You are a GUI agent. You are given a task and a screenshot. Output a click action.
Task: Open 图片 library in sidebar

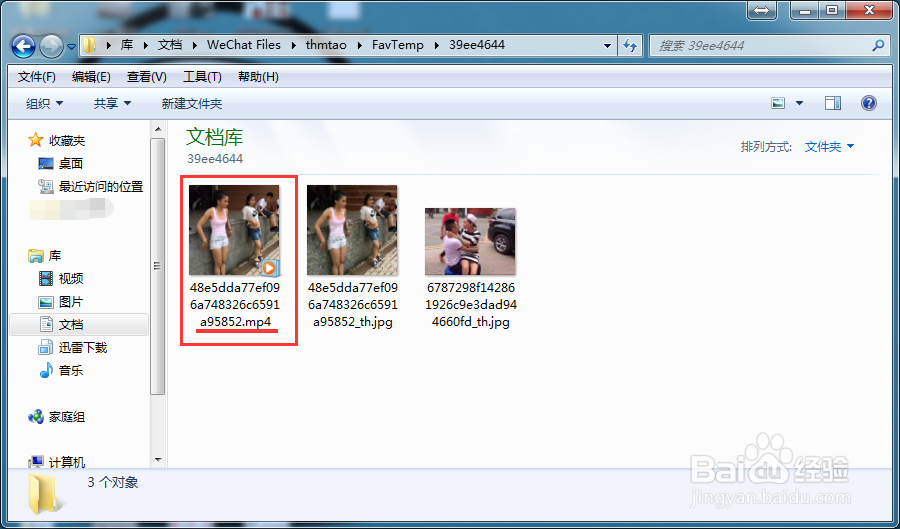71,302
